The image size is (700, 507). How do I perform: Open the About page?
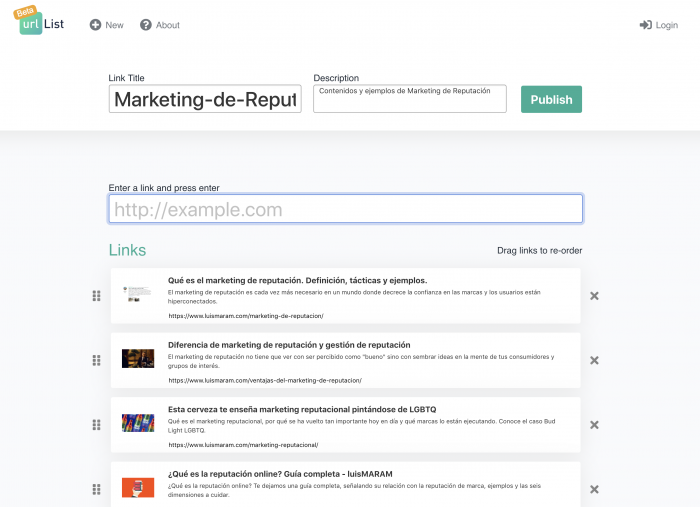pyautogui.click(x=160, y=25)
